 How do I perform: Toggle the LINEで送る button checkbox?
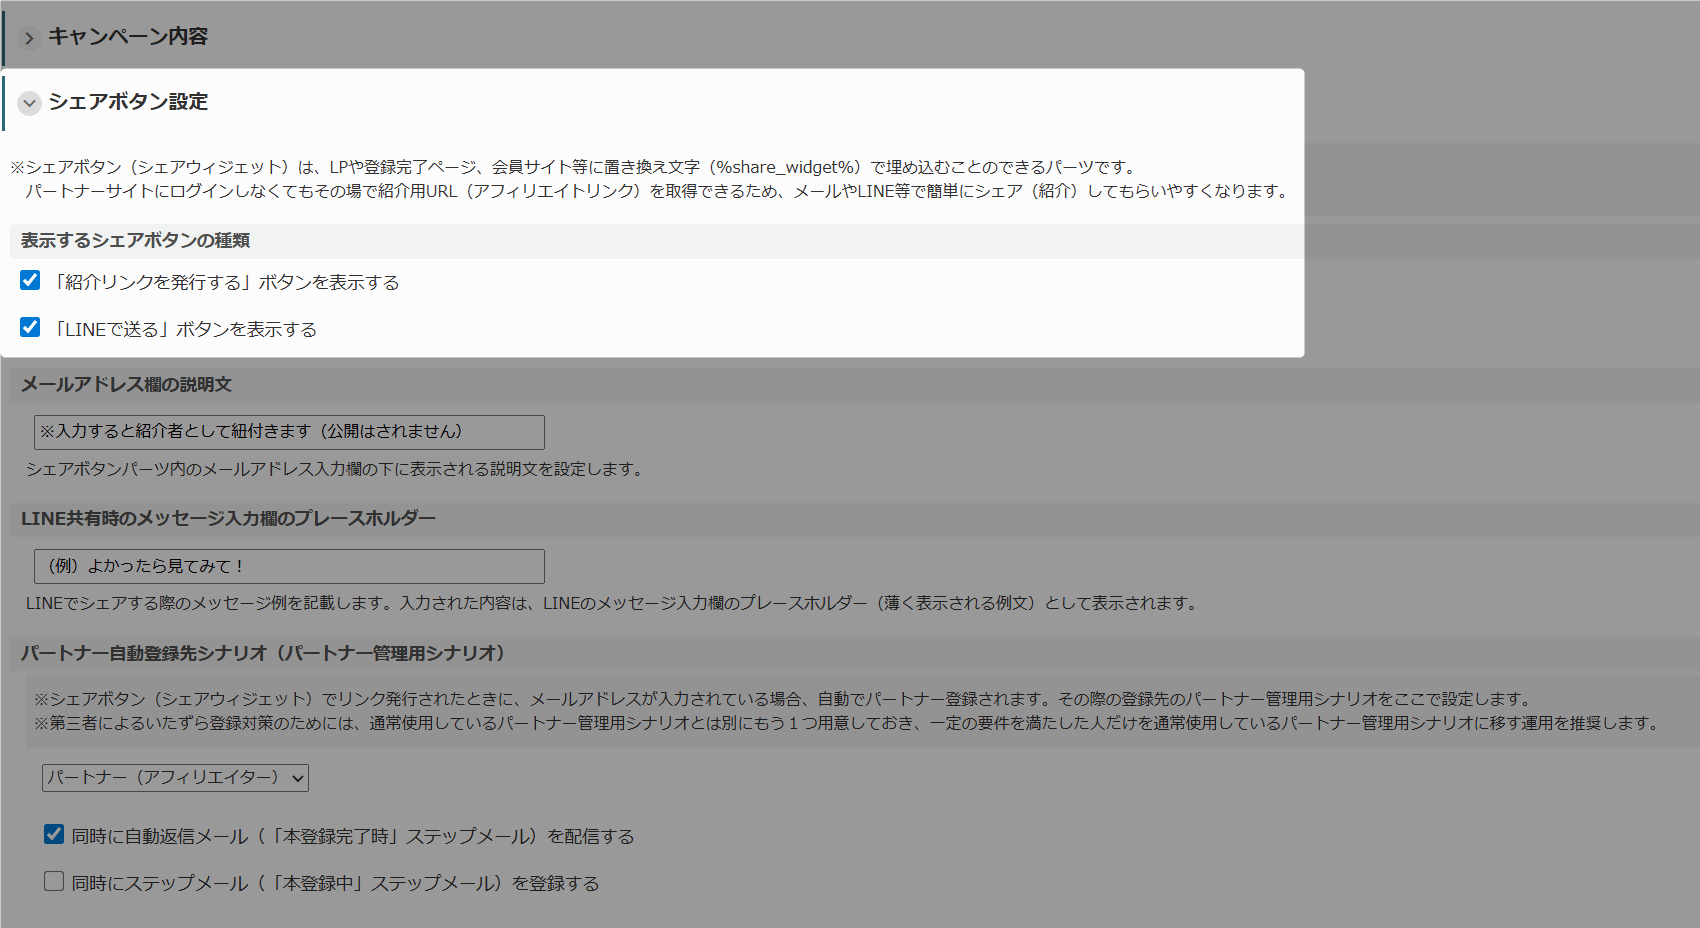(x=30, y=328)
